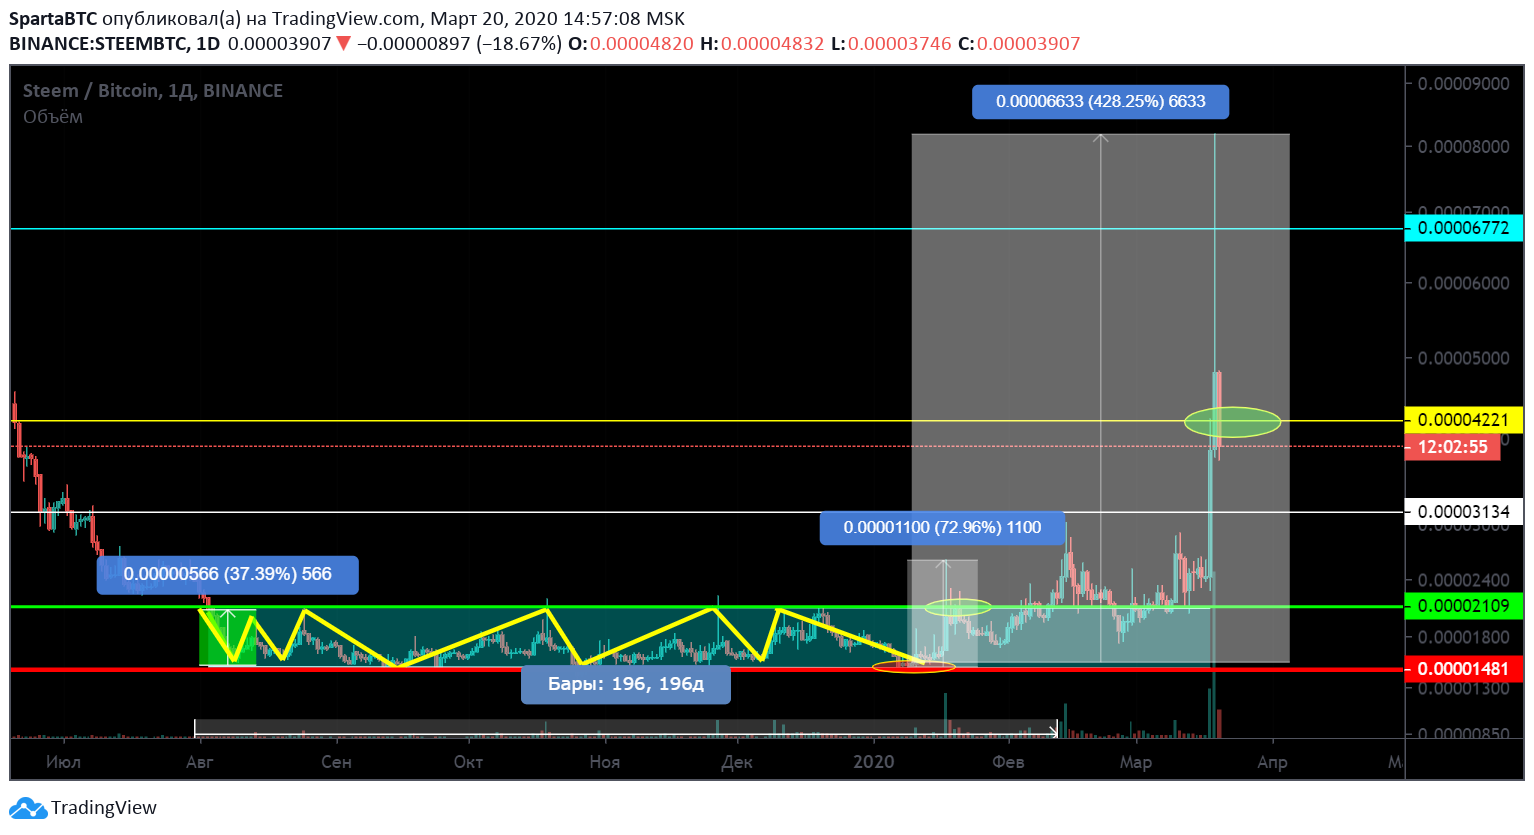
Task: Click the TradingView cloud logo icon
Action: pyautogui.click(x=28, y=808)
